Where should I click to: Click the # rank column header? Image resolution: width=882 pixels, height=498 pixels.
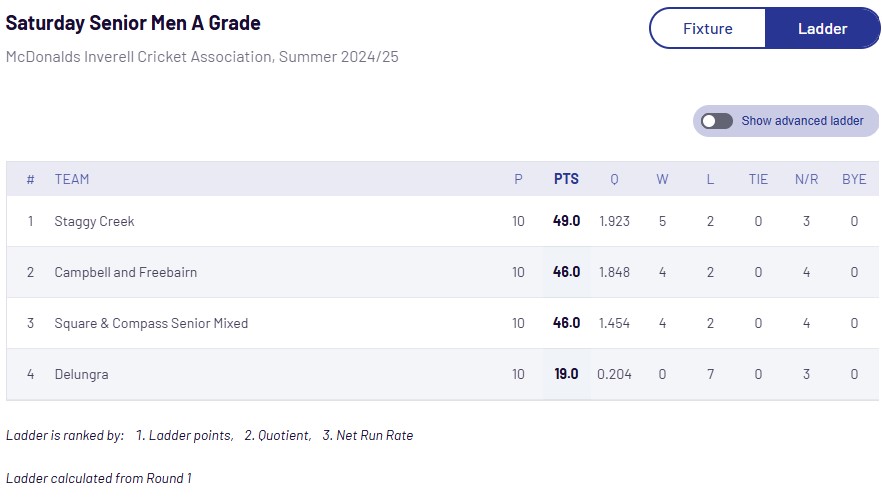[x=30, y=179]
